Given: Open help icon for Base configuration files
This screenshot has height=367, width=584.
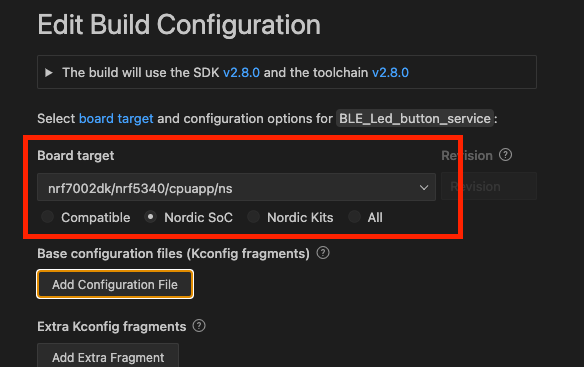Looking at the screenshot, I should 323,253.
